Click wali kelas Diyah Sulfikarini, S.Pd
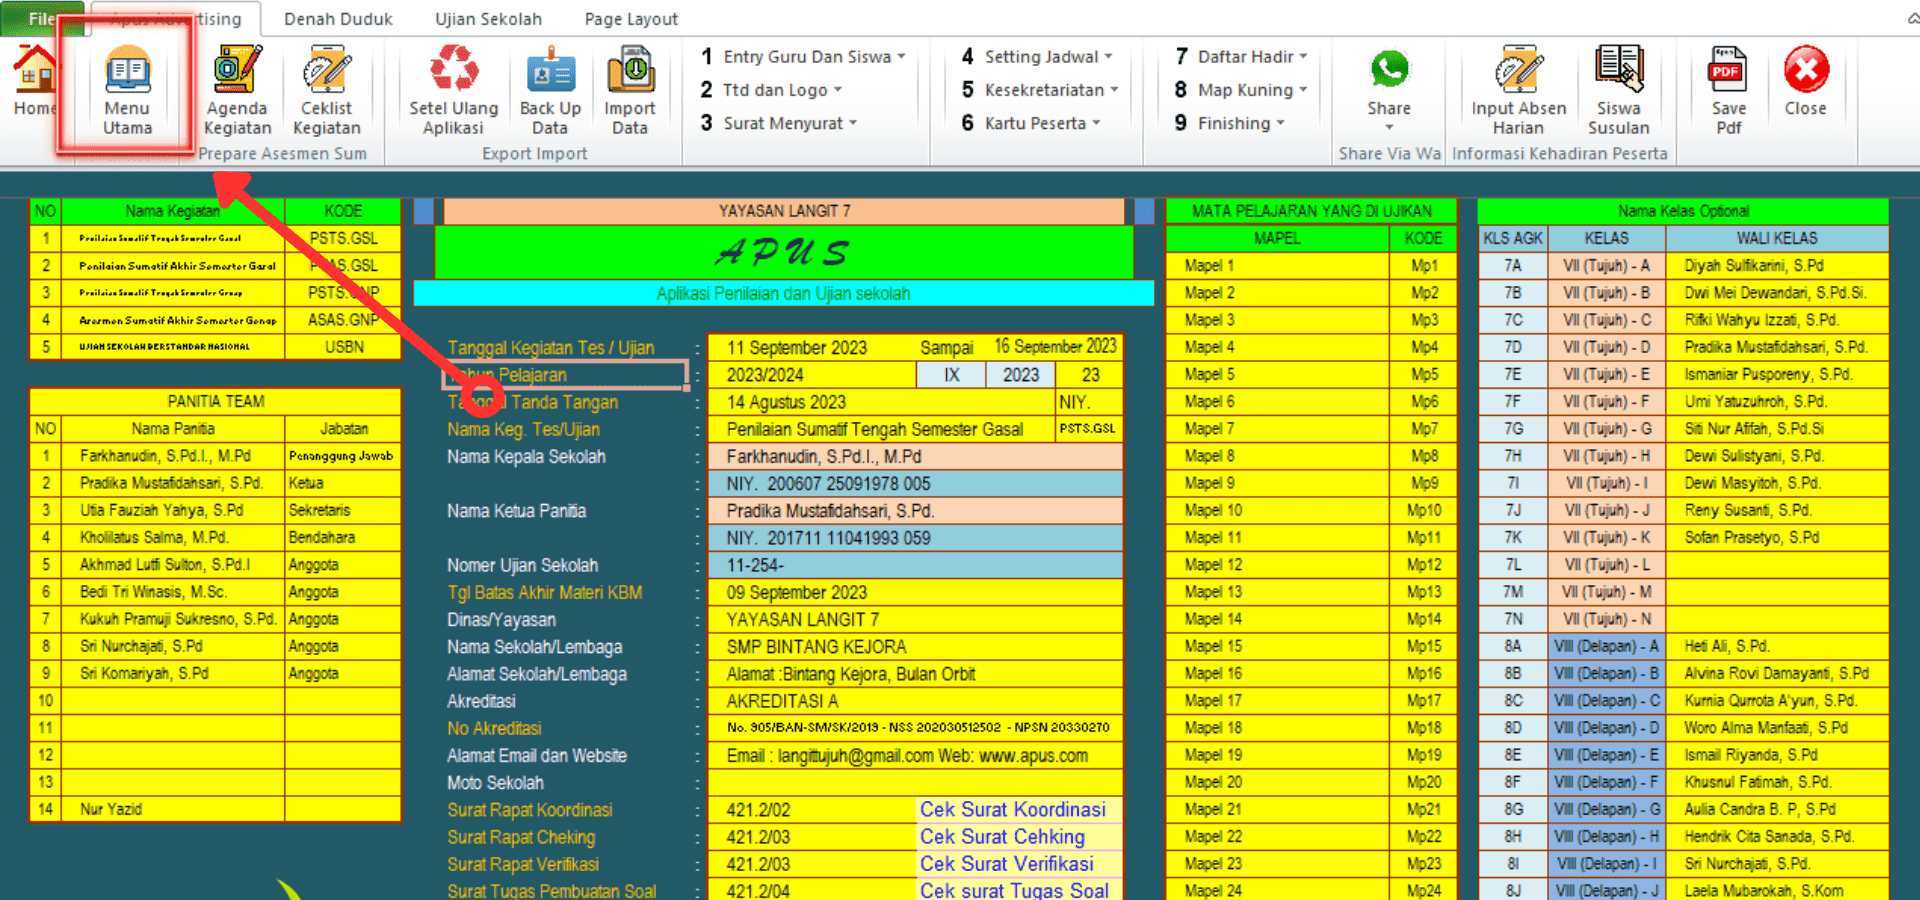 coord(1776,266)
